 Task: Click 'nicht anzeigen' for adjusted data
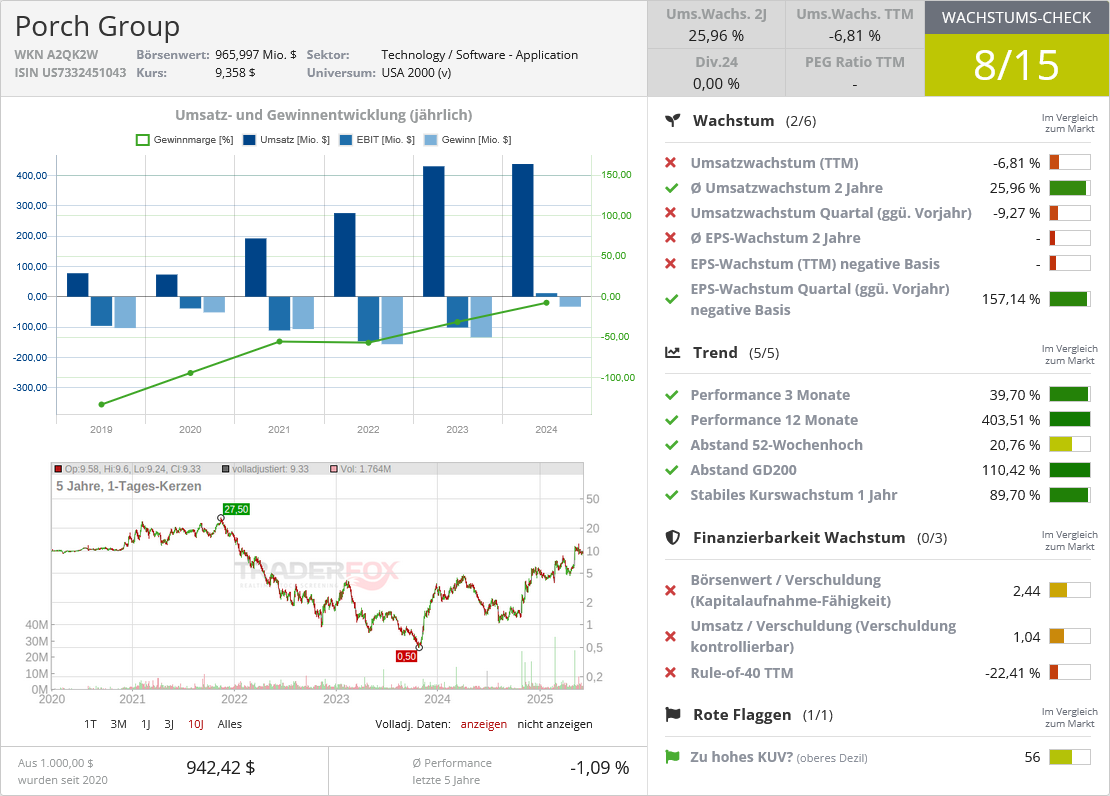pyautogui.click(x=555, y=724)
